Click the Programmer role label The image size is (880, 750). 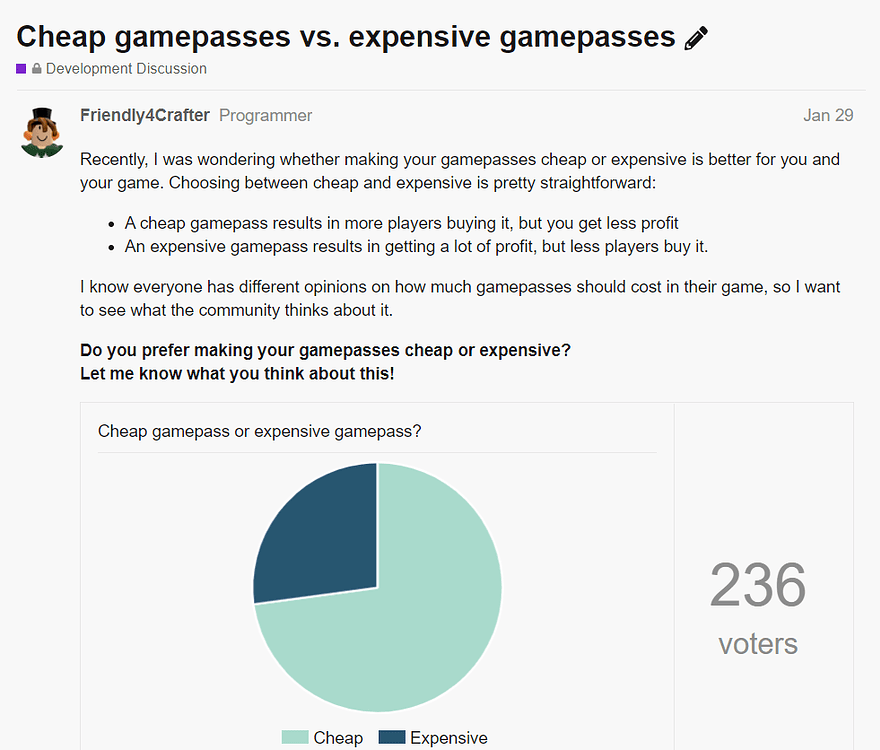(x=265, y=115)
